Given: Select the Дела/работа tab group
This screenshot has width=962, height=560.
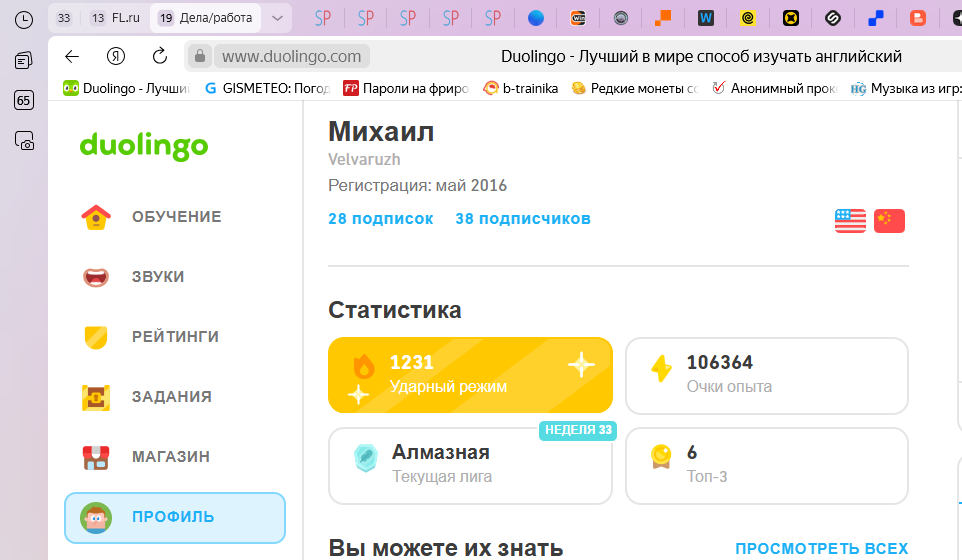Looking at the screenshot, I should click(206, 18).
